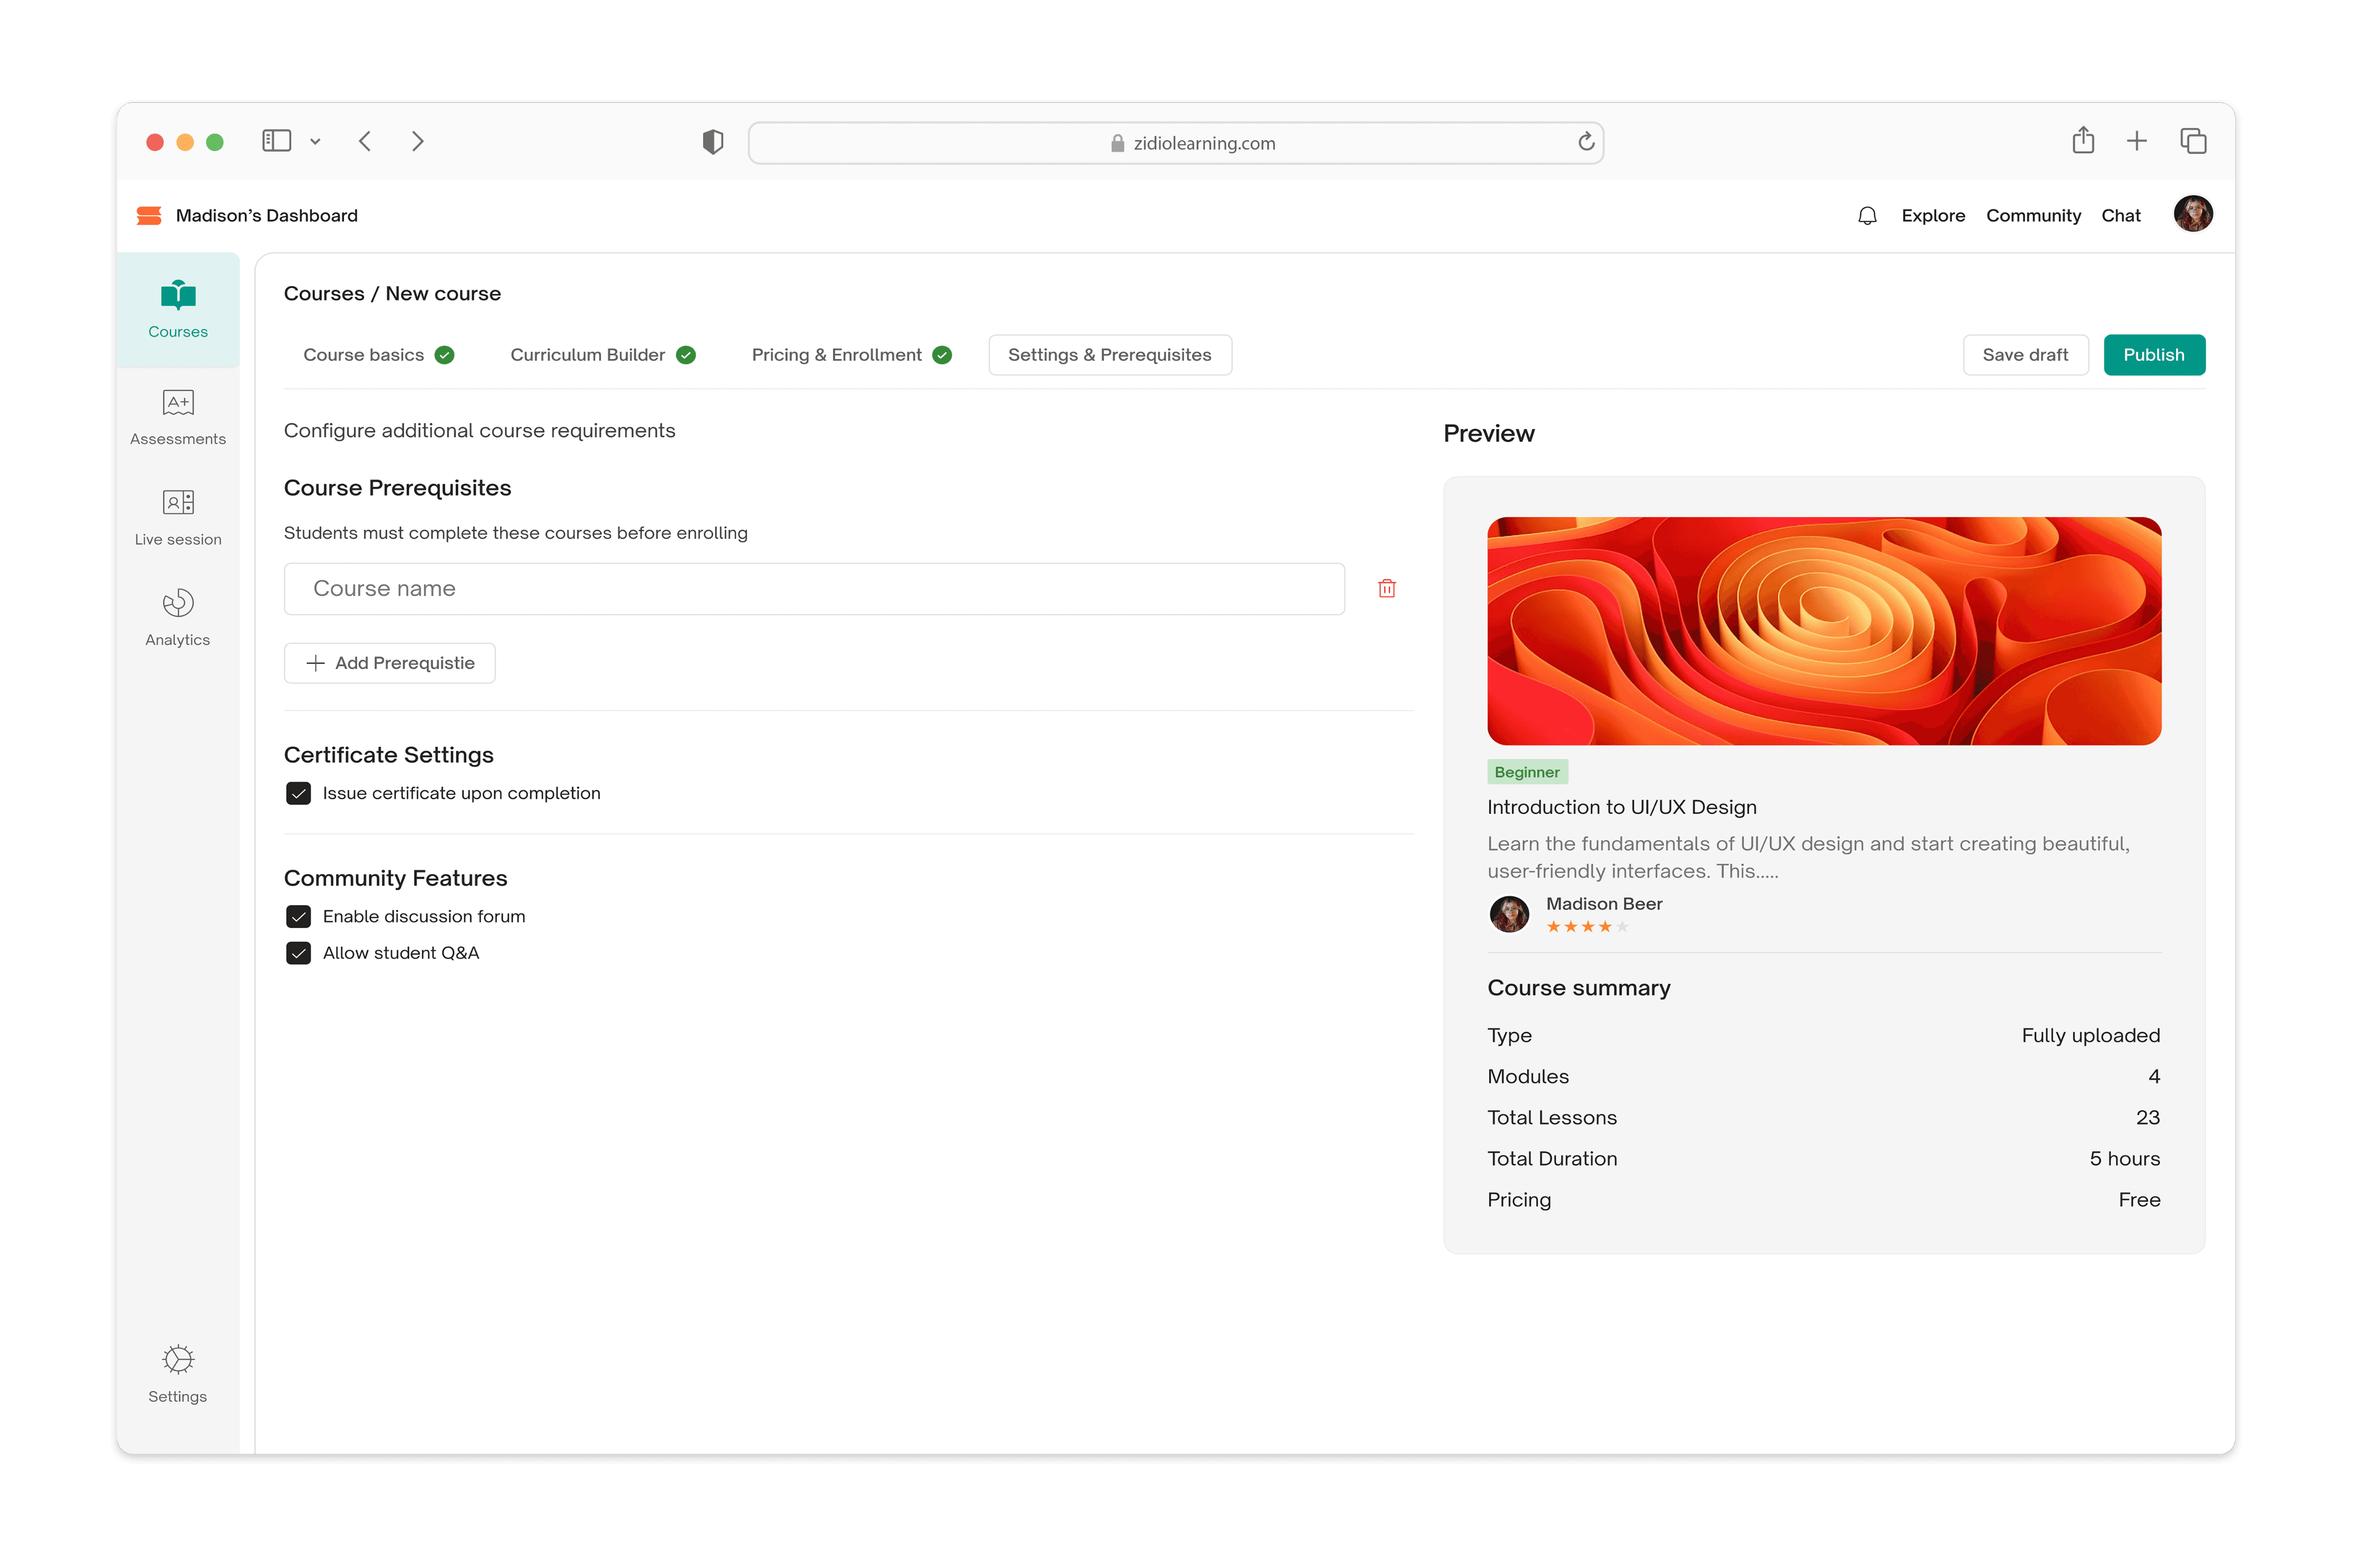The image size is (2353, 1568).
Task: Rate via the orange star rating
Action: click(x=1586, y=927)
